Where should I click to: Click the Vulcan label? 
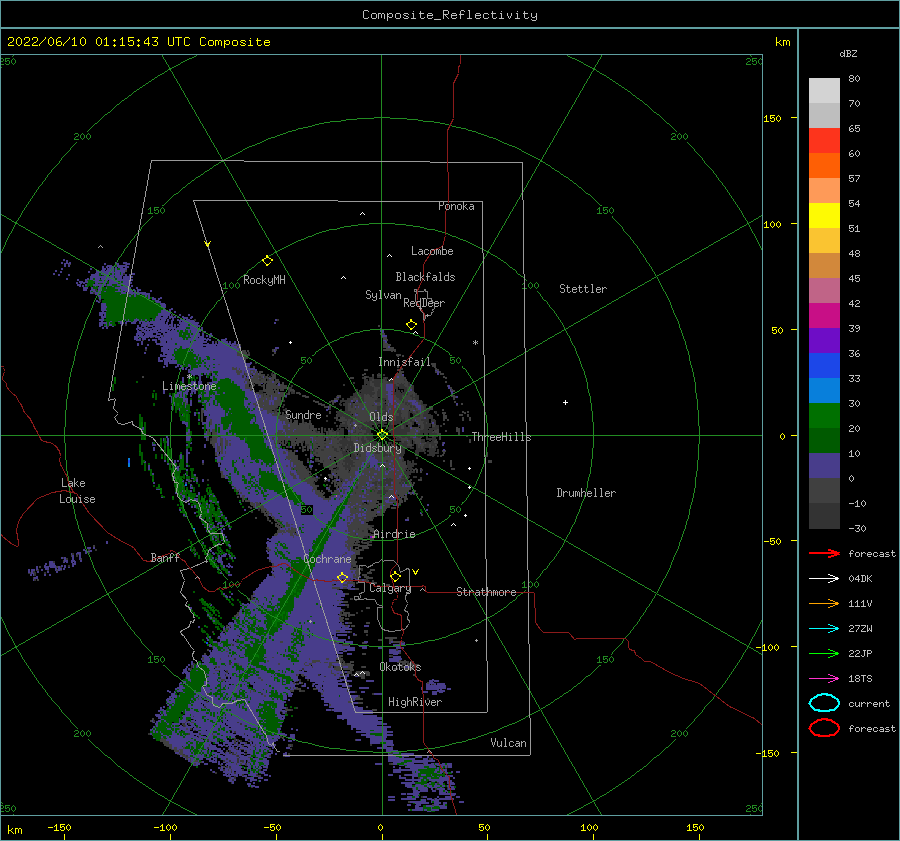point(509,743)
